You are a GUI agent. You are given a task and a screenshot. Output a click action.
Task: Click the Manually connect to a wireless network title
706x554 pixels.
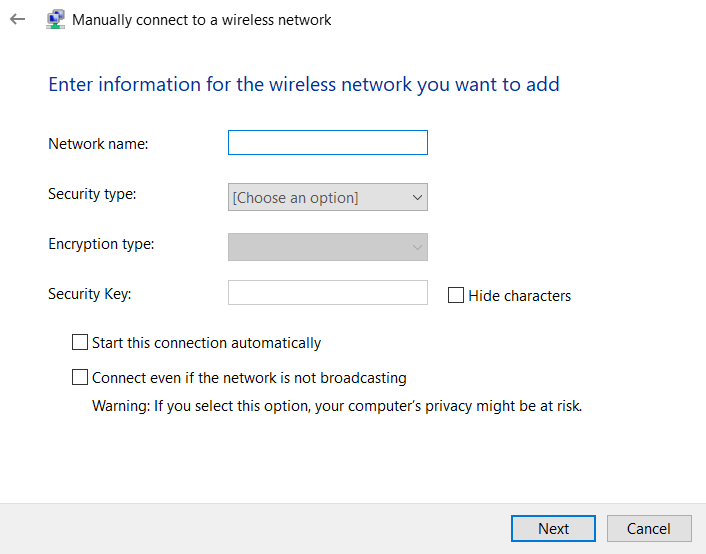pyautogui.click(x=202, y=20)
